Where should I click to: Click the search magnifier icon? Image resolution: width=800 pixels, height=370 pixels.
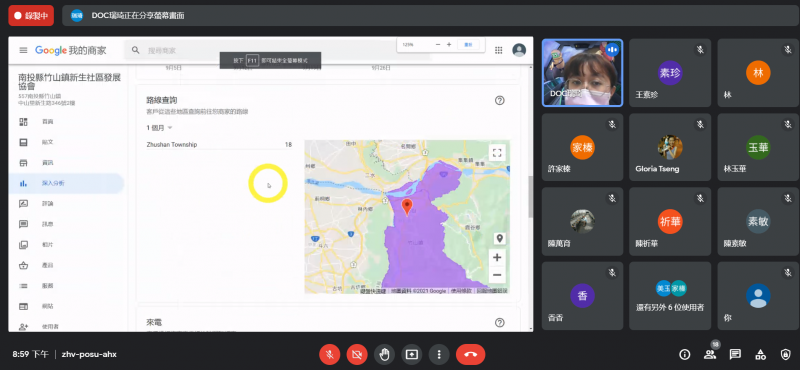(x=136, y=50)
